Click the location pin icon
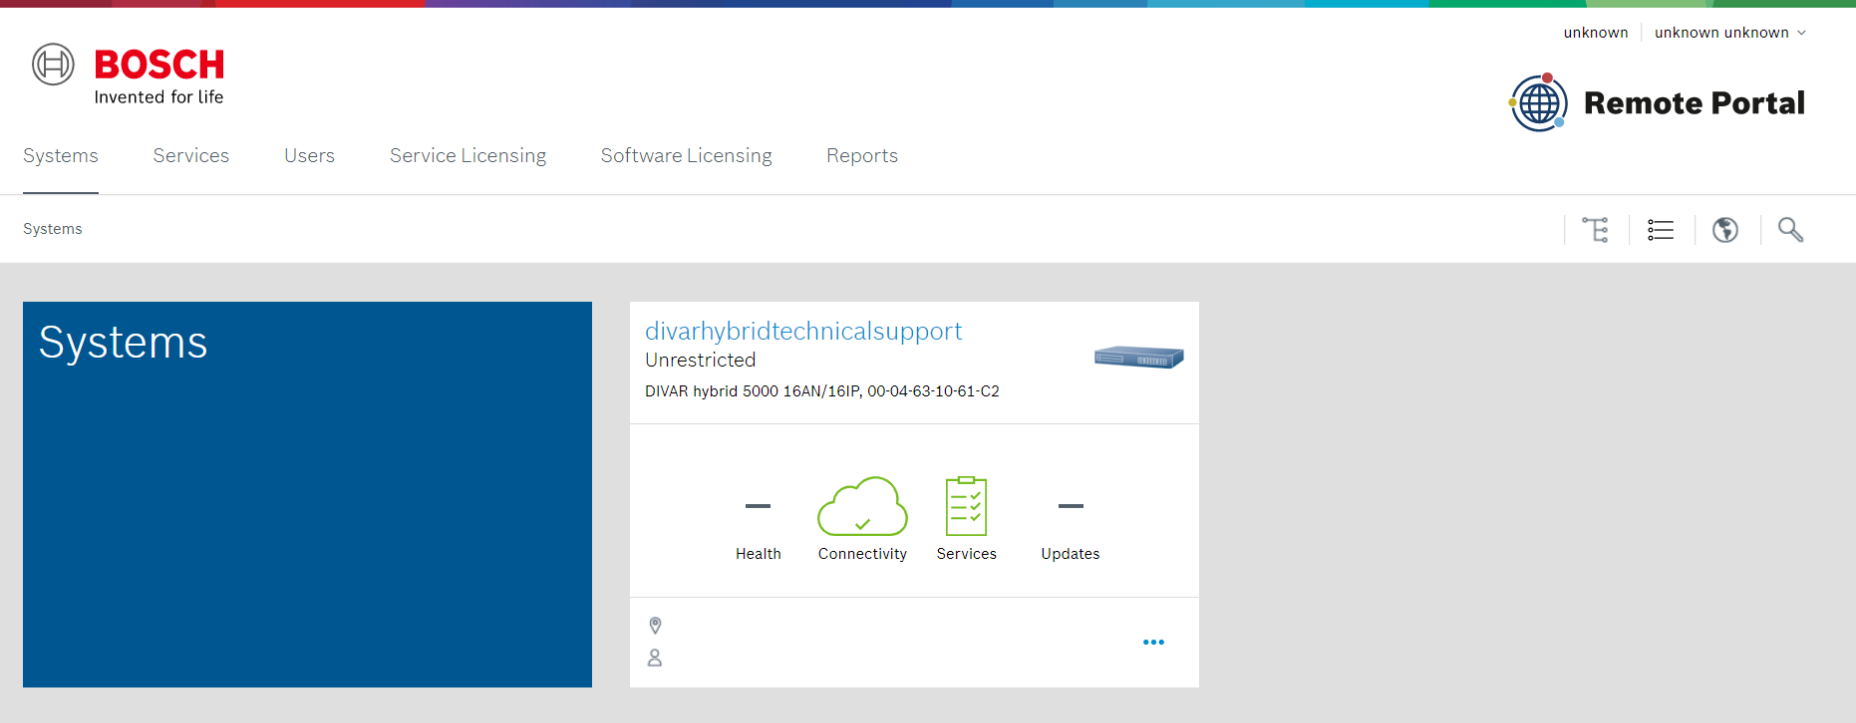1856x723 pixels. [x=655, y=626]
